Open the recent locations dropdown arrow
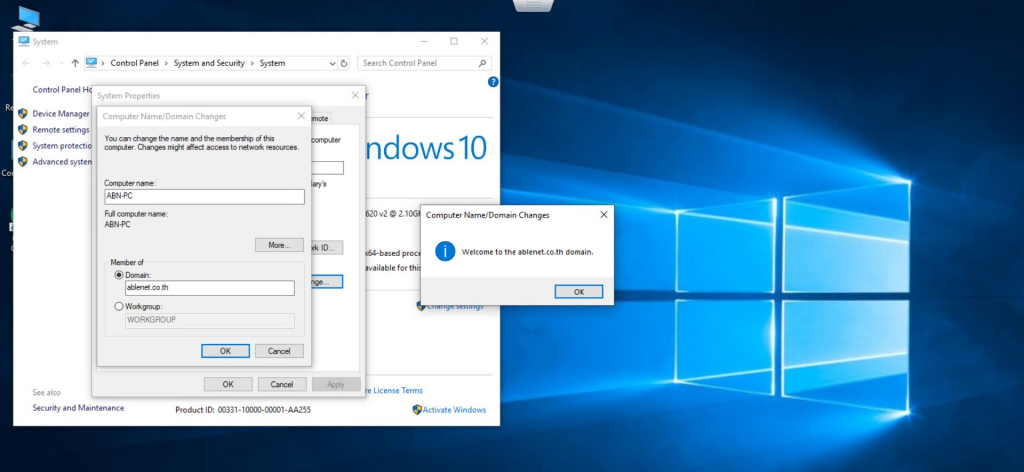The image size is (1024, 472). coord(61,63)
